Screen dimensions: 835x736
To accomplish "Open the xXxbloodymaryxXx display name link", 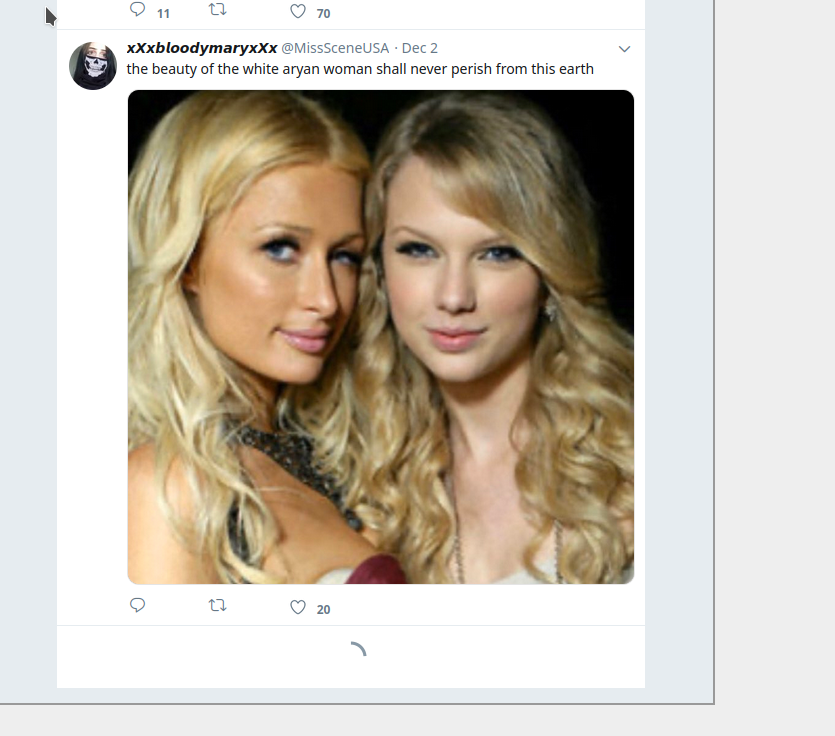I will 202,48.
